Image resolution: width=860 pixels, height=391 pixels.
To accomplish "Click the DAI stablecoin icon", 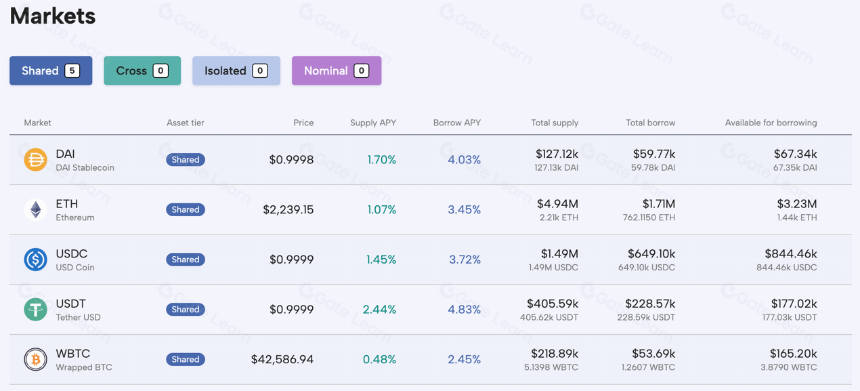I will 35,160.
